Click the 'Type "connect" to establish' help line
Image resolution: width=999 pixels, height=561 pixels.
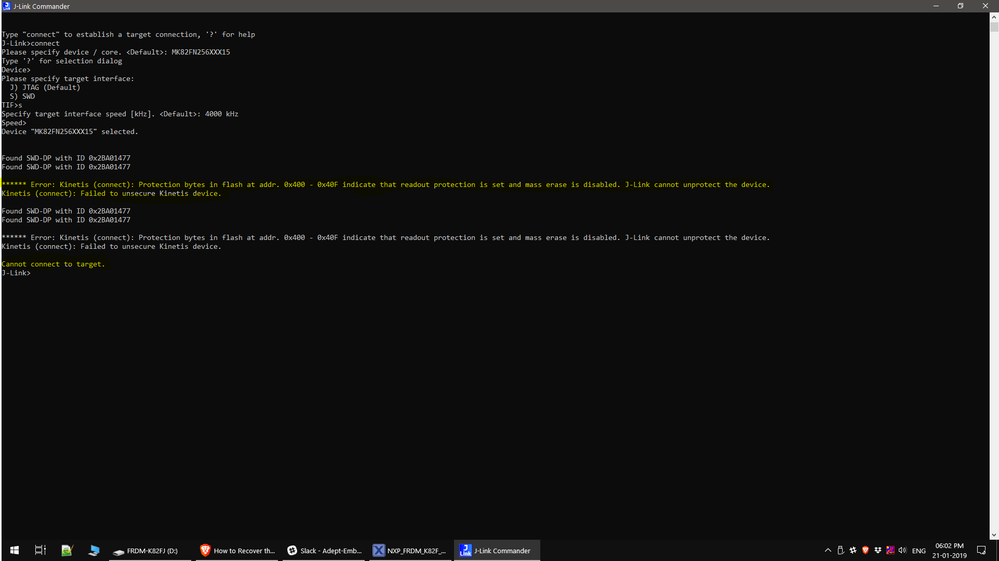tap(128, 34)
